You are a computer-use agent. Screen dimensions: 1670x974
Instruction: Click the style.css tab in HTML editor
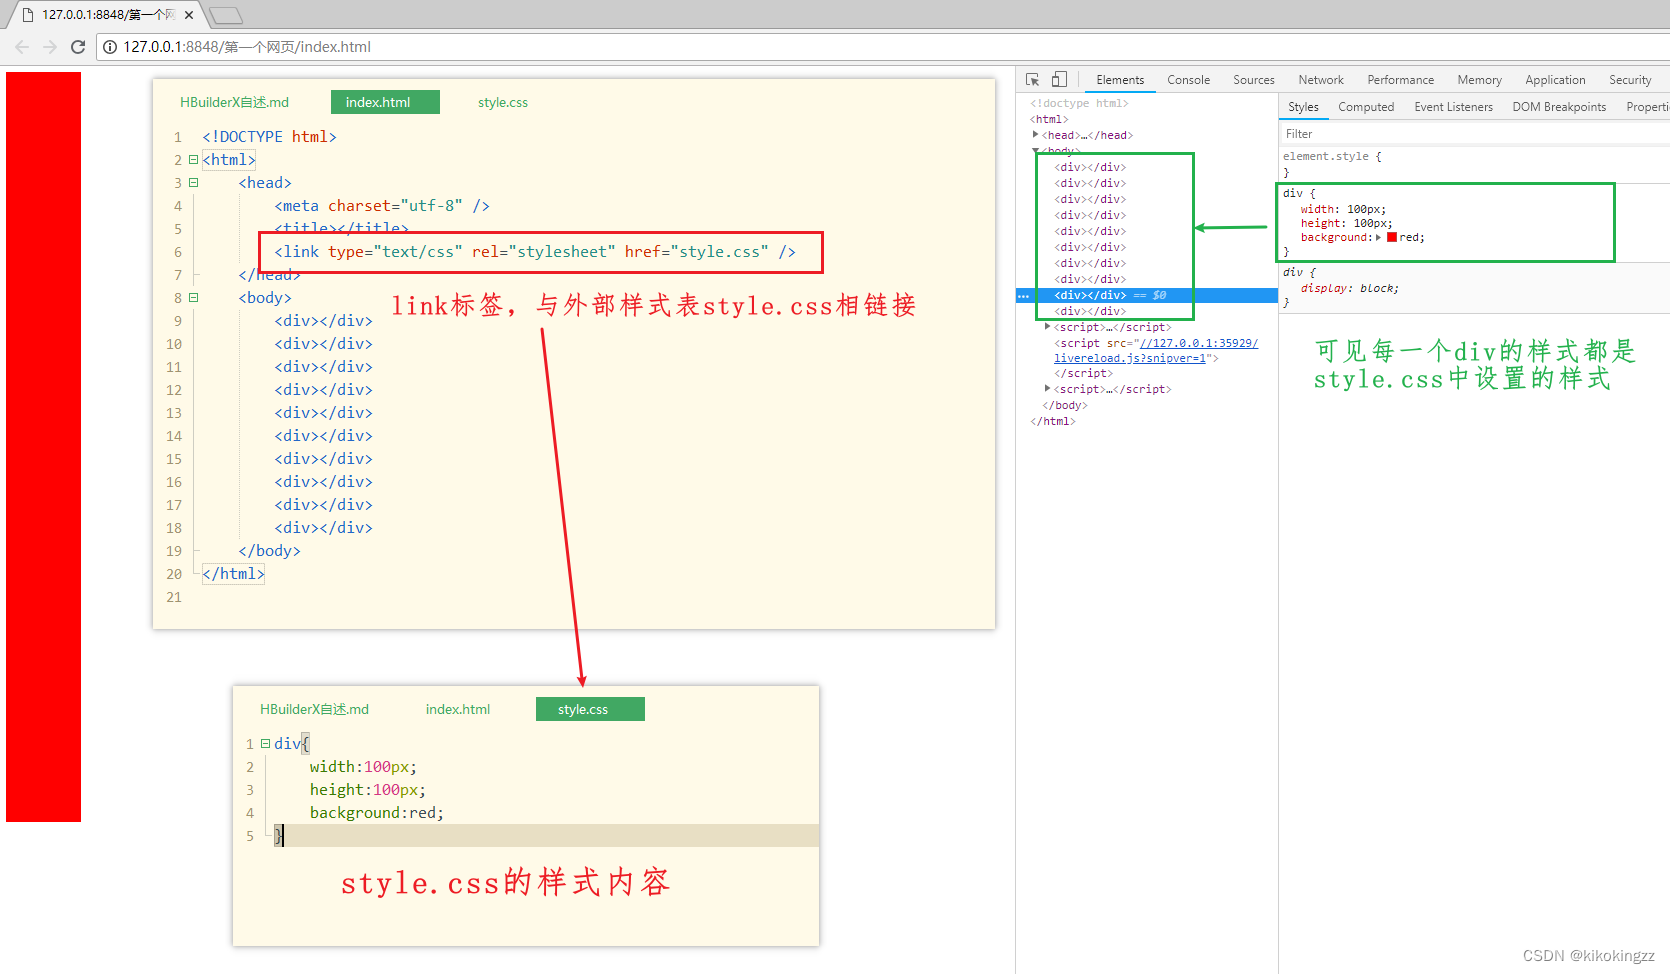pos(502,102)
